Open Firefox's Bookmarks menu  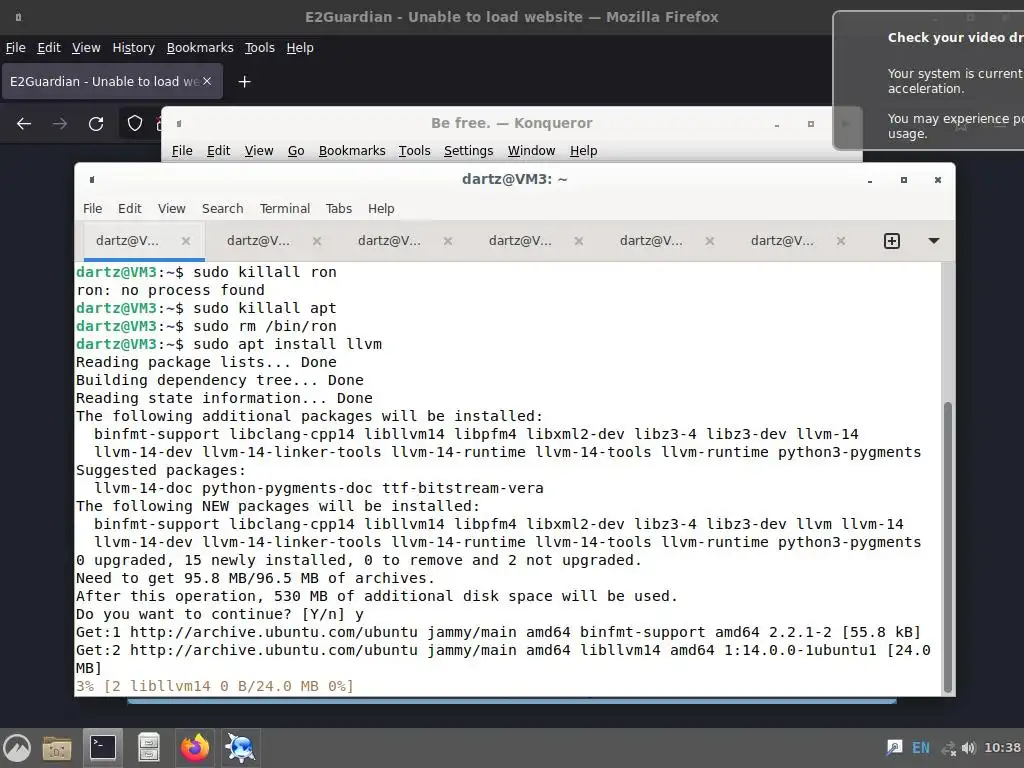200,48
